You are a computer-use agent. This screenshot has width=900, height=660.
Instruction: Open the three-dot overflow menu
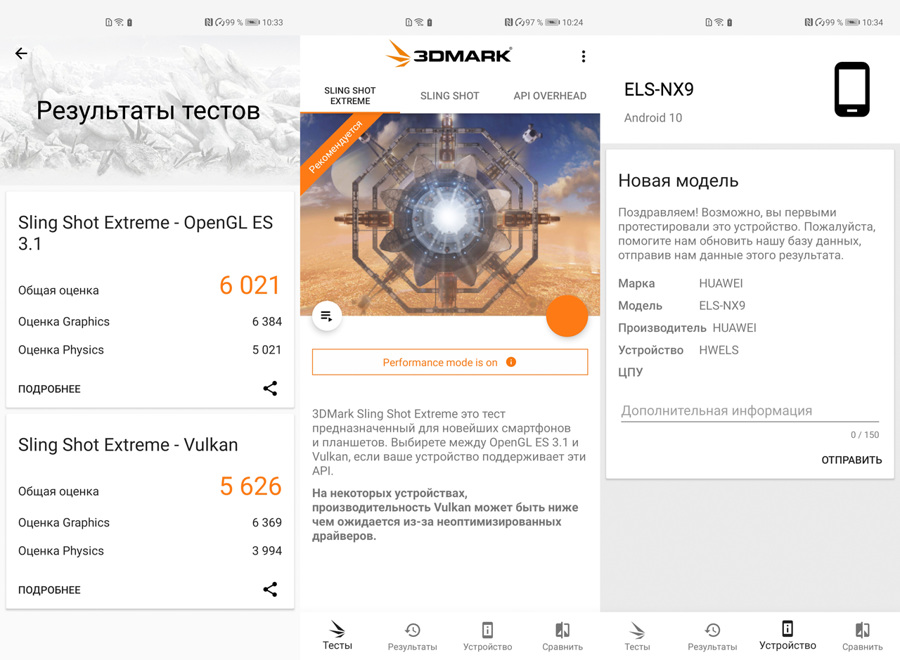[x=583, y=56]
